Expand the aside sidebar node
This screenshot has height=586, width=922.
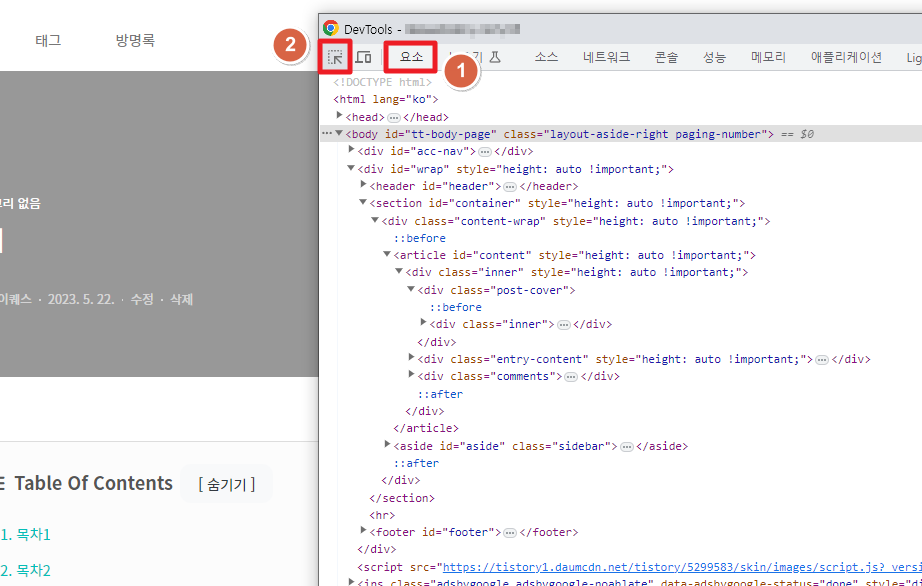click(x=387, y=444)
